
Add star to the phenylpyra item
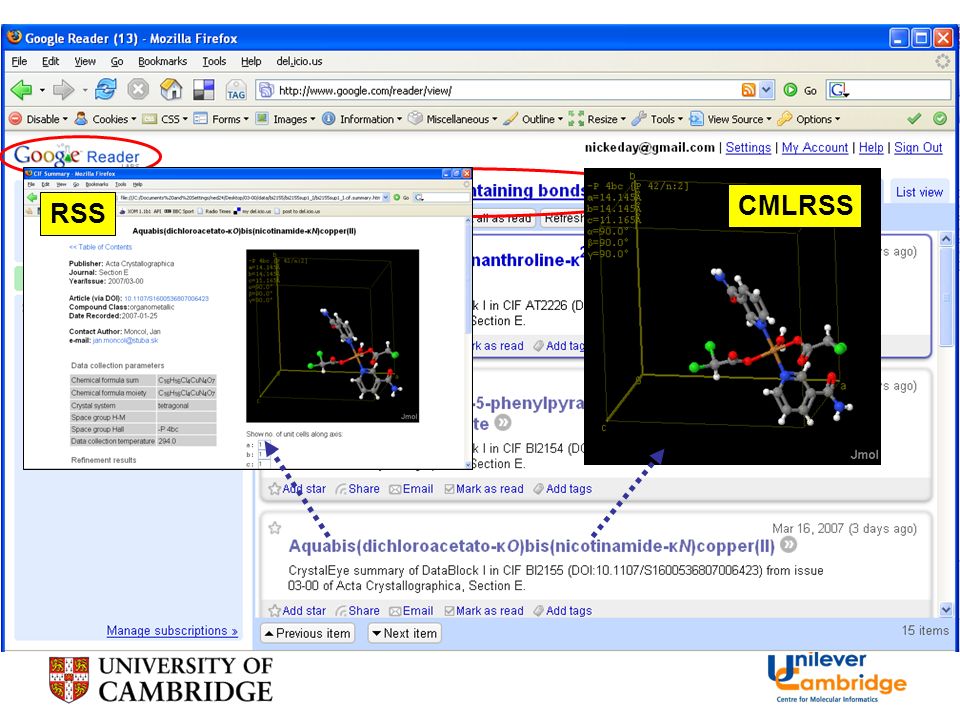(298, 489)
